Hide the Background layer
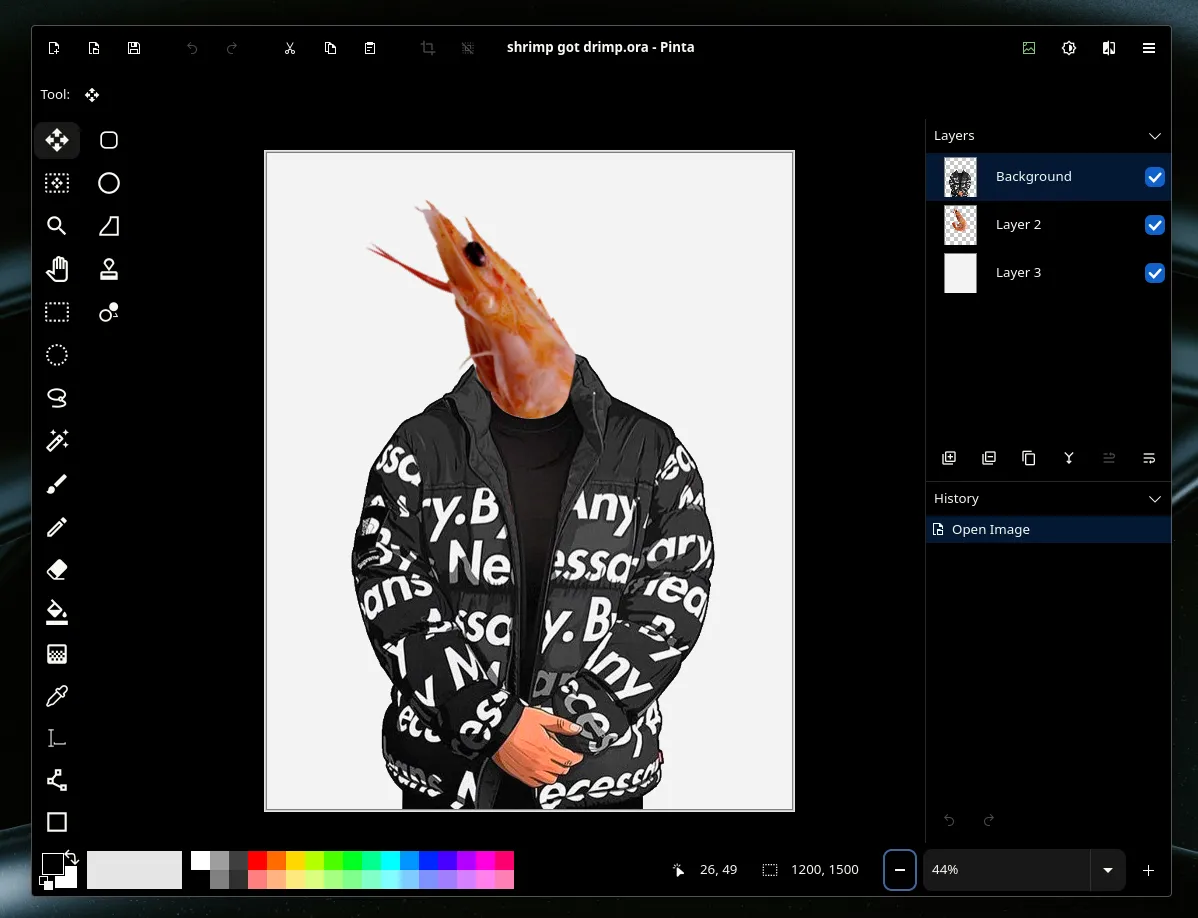1198x918 pixels. [x=1154, y=177]
